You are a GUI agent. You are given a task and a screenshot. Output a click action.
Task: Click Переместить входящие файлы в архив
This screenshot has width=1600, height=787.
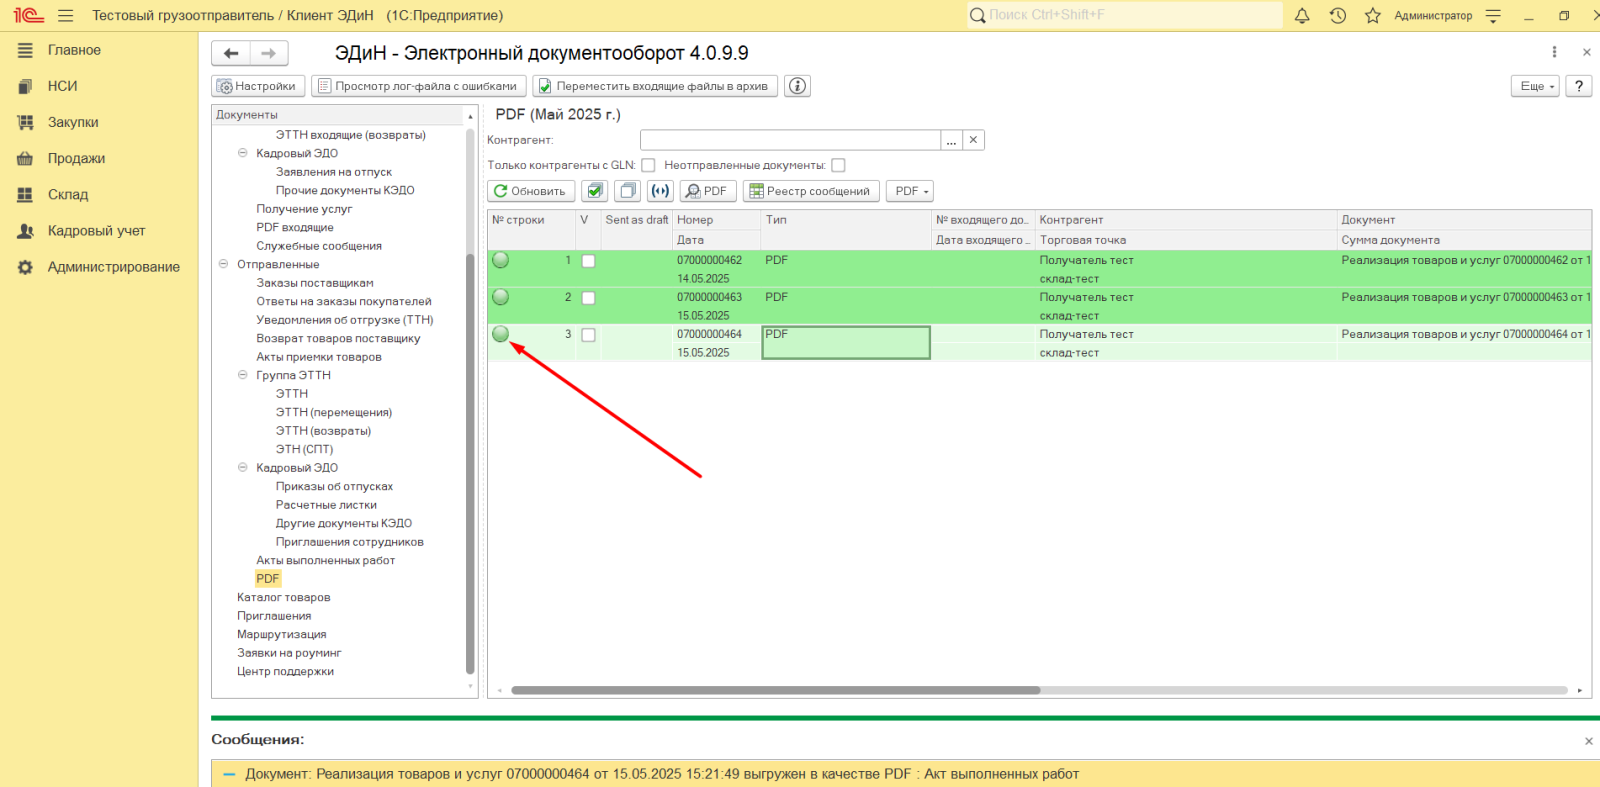[x=655, y=86]
